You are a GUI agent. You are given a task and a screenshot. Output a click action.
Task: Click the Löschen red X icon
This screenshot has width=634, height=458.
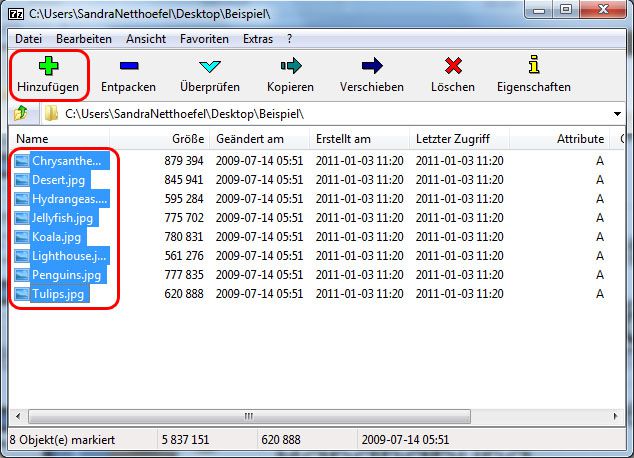[453, 65]
